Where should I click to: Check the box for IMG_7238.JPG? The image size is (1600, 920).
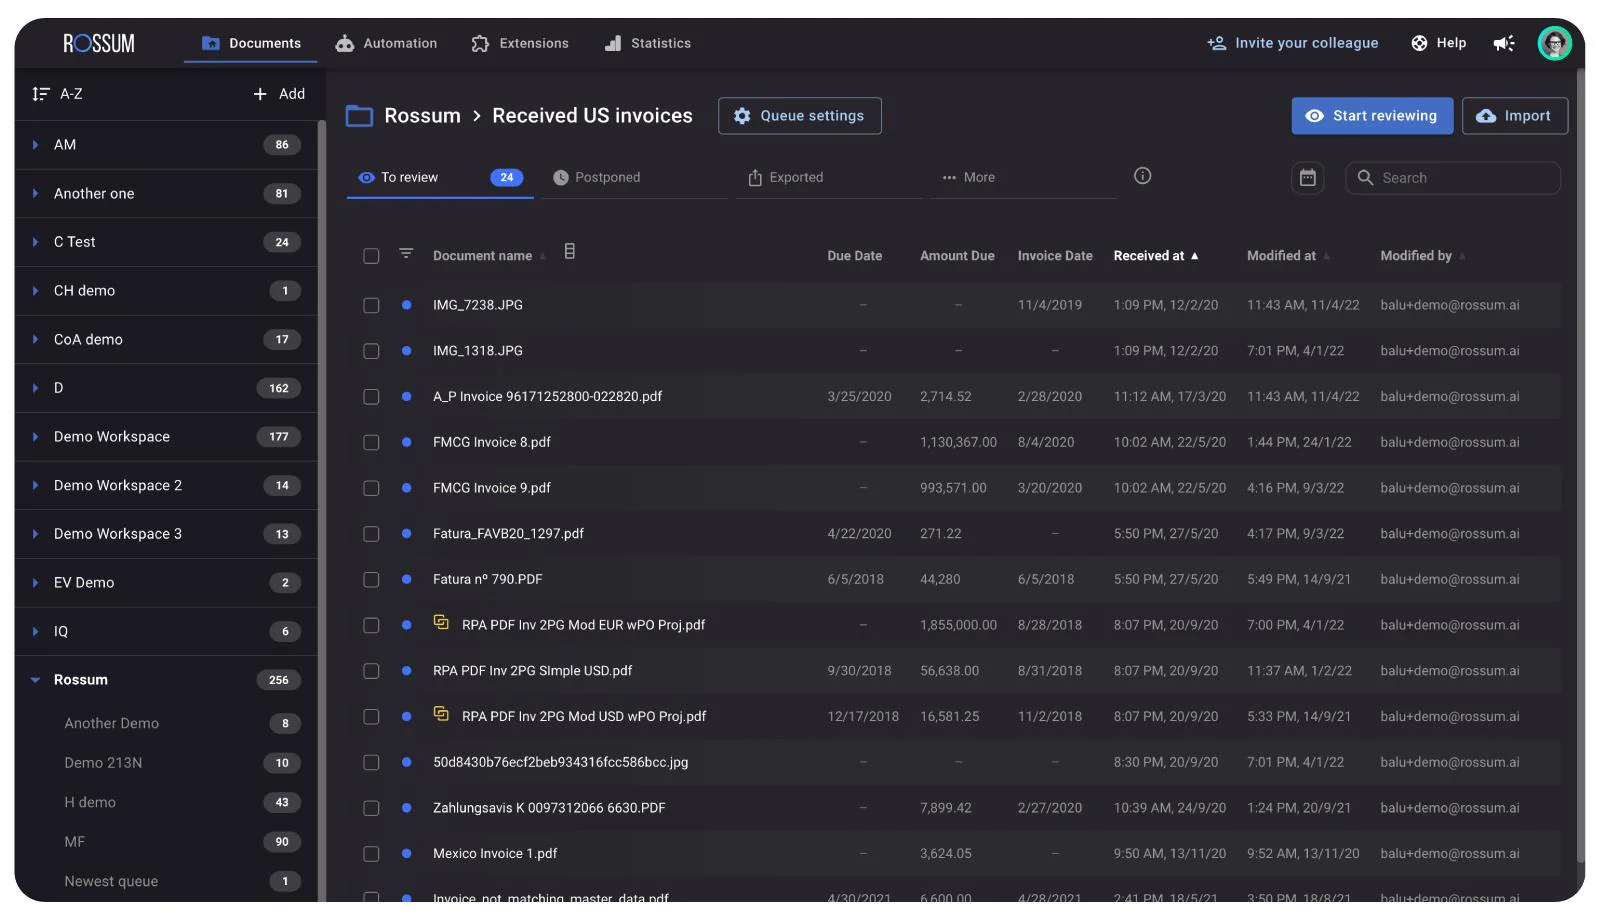pyautogui.click(x=371, y=305)
